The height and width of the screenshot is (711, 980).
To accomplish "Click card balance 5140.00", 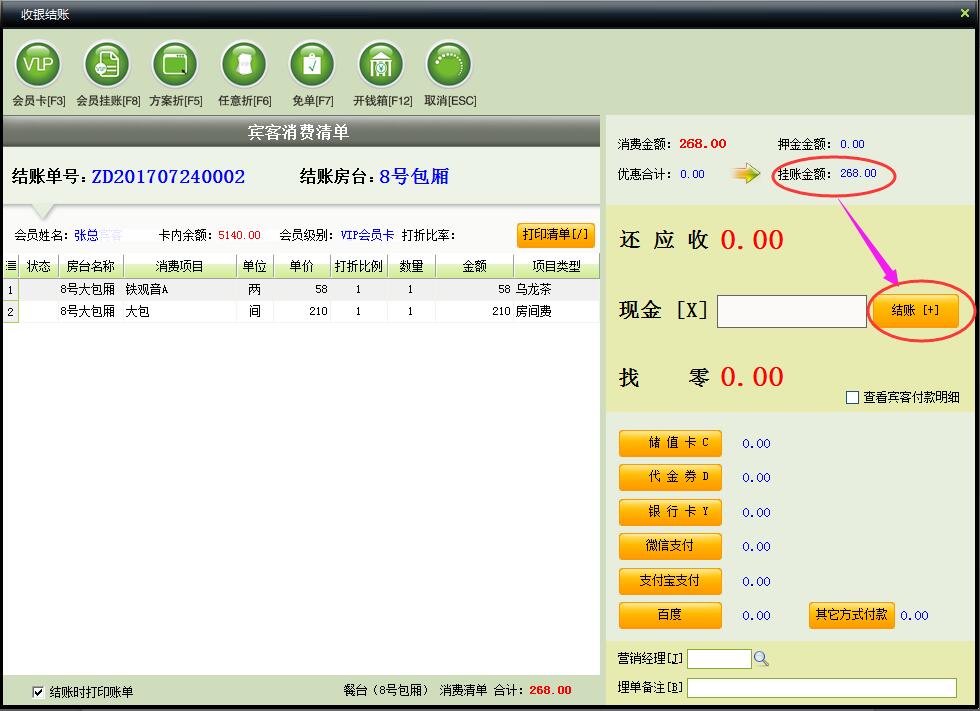I will (x=239, y=236).
